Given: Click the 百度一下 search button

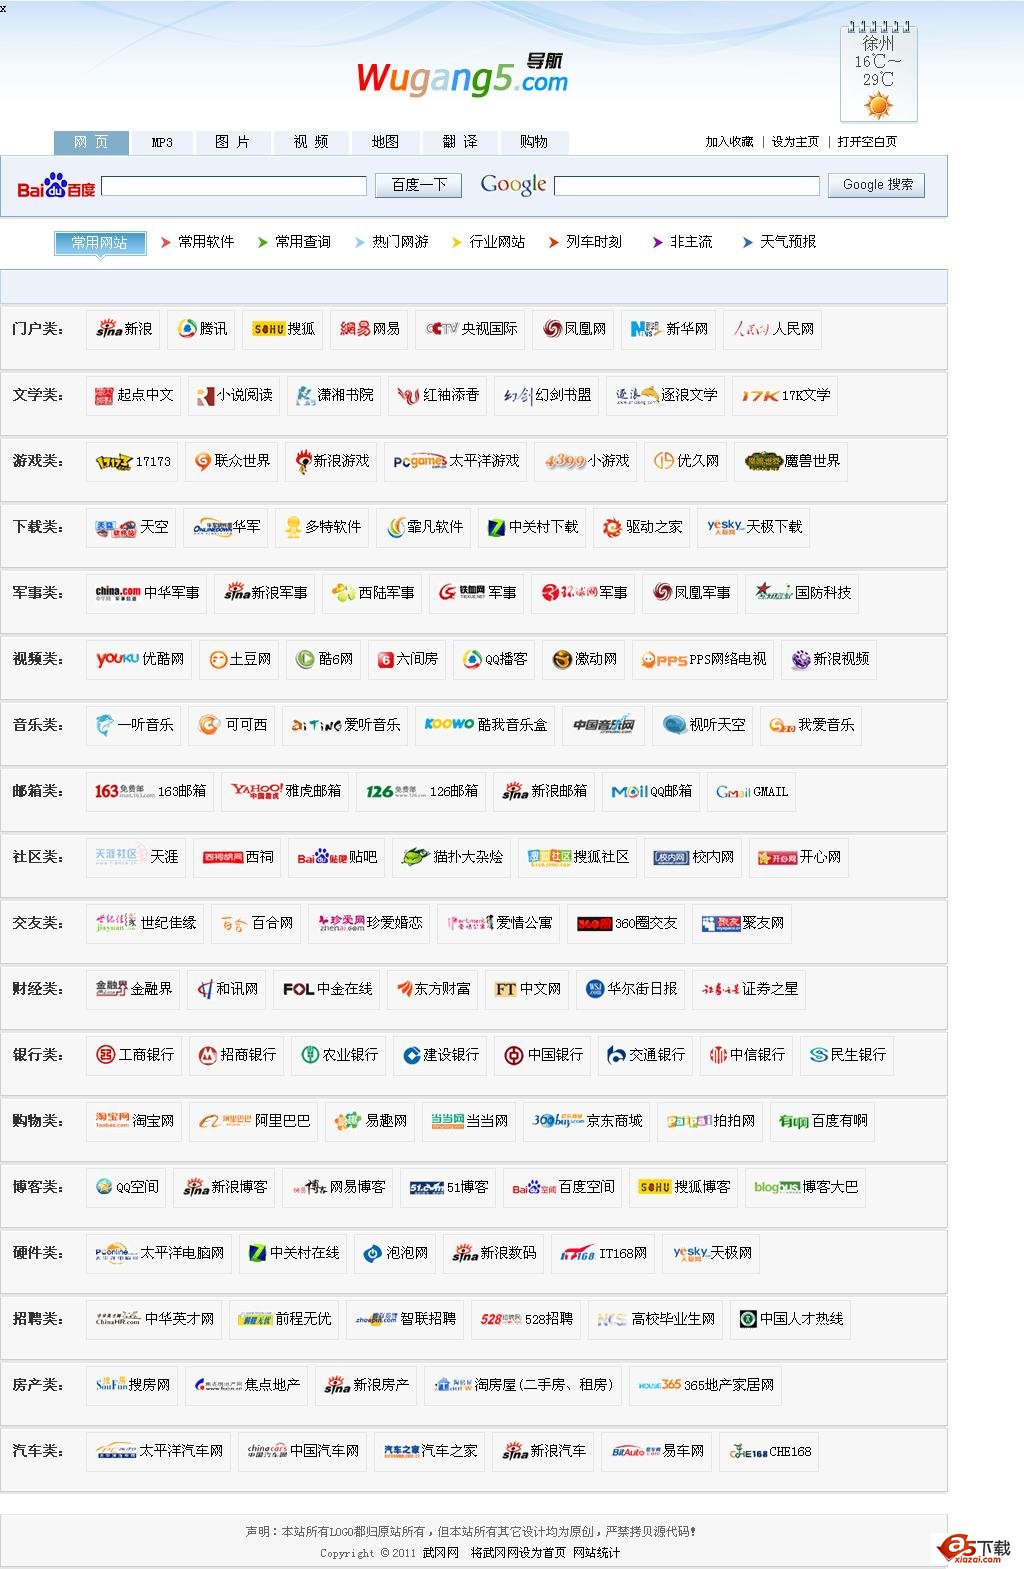Looking at the screenshot, I should click(419, 185).
